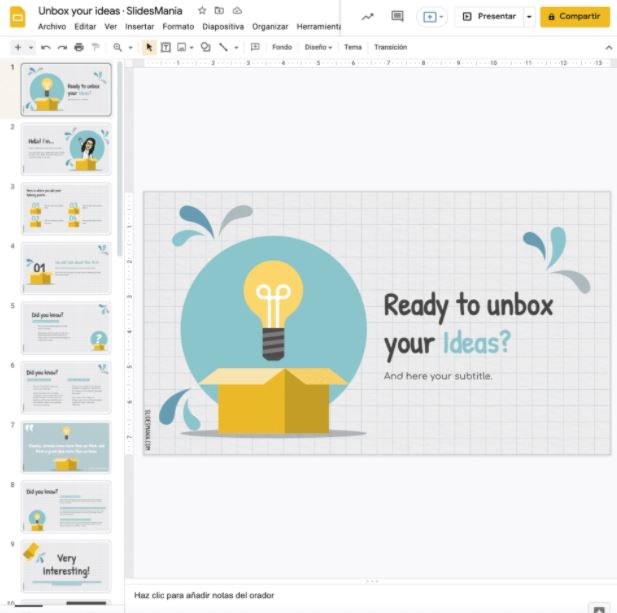The height and width of the screenshot is (613, 617).
Task: Star the Unbox your ideas presentation
Action: [202, 11]
